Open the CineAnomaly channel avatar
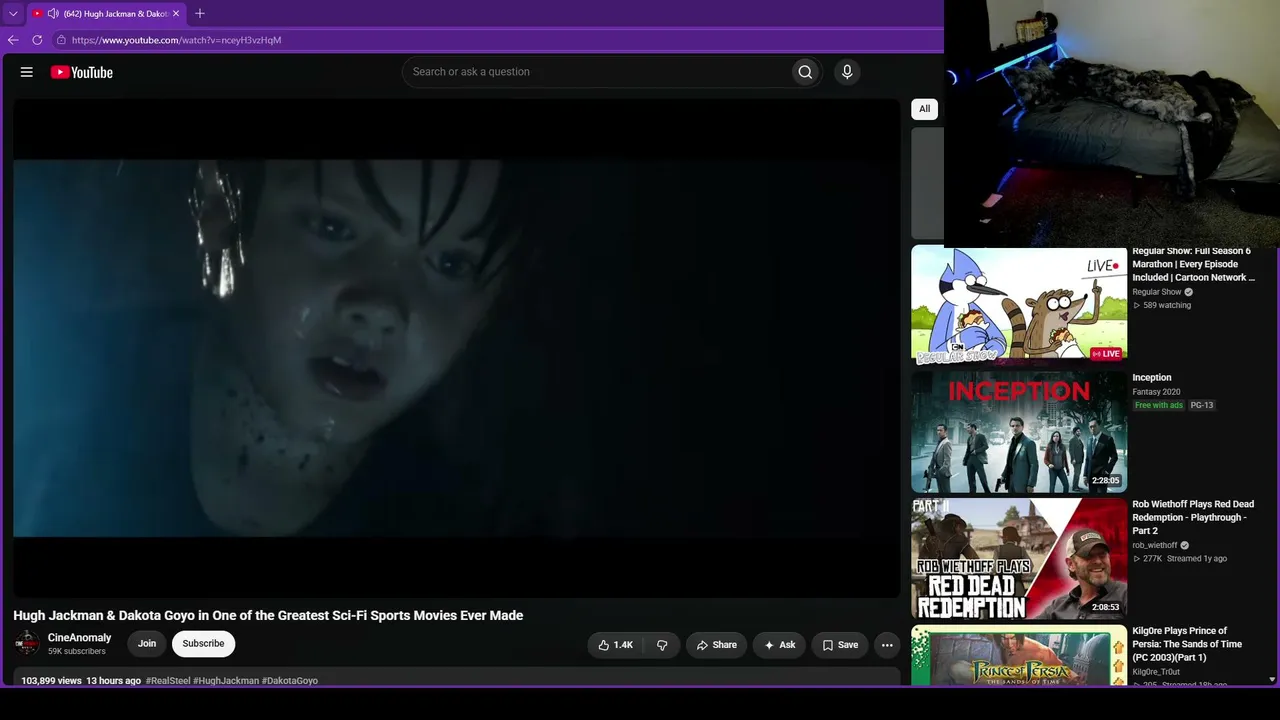This screenshot has height=720, width=1280. (x=27, y=644)
